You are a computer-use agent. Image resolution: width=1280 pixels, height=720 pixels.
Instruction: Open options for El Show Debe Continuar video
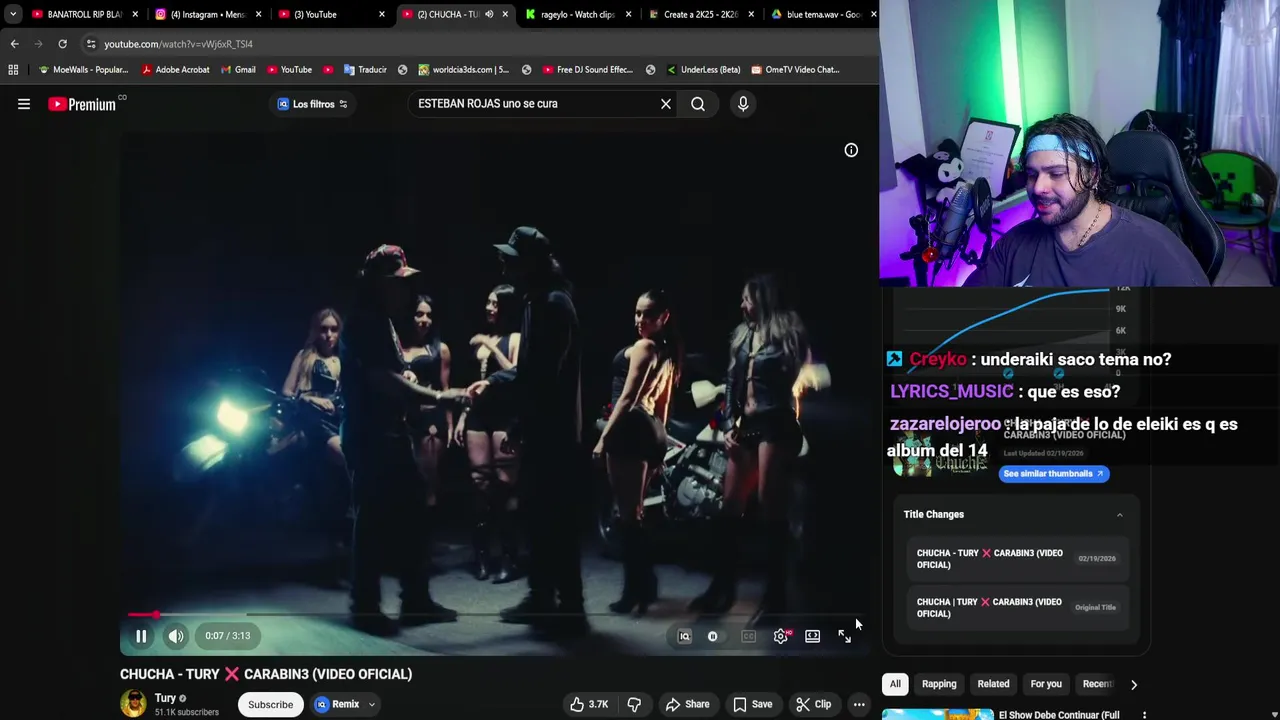tap(1144, 715)
